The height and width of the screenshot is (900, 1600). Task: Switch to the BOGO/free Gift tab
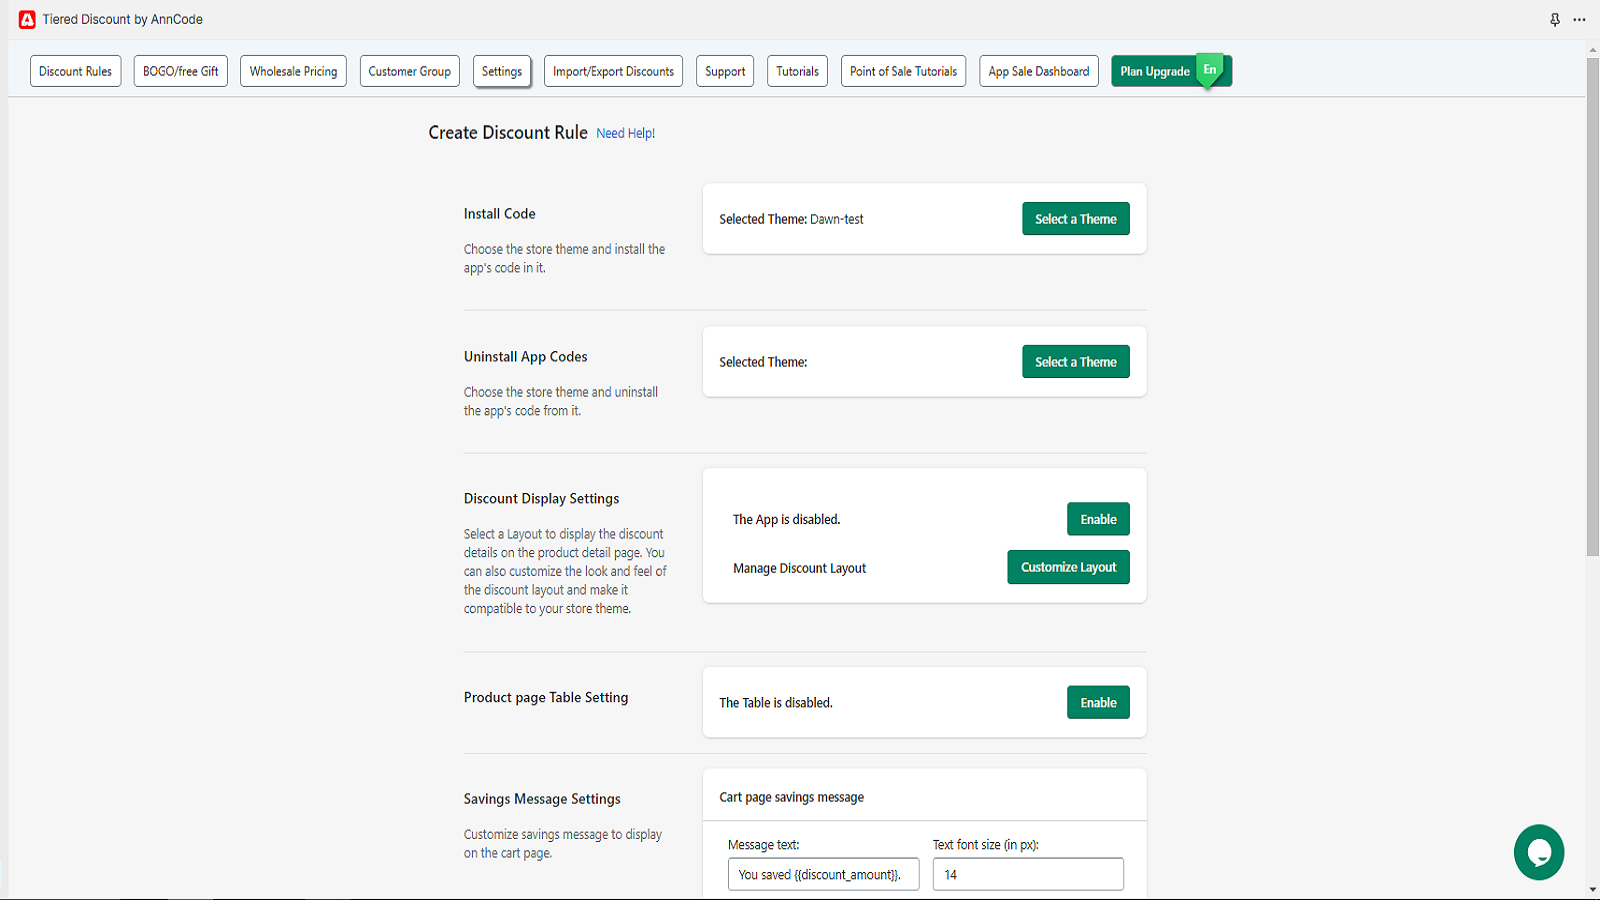[x=180, y=70]
